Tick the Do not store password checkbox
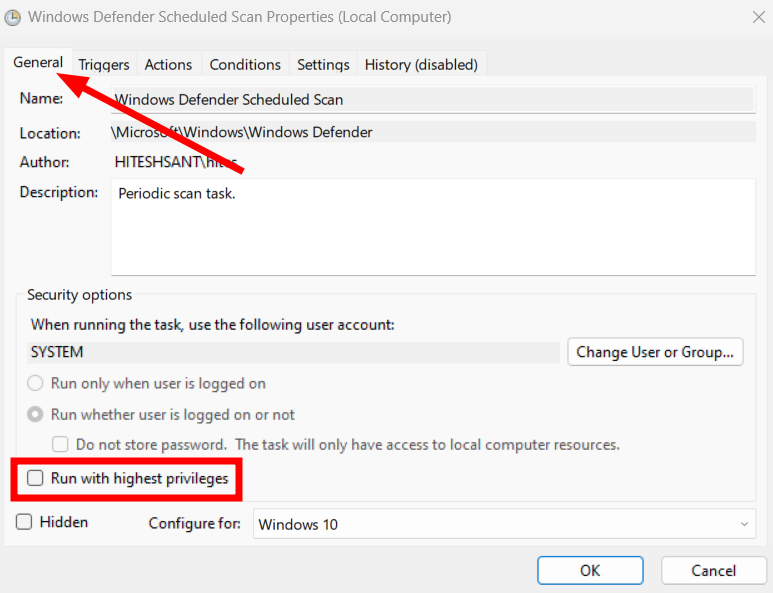Screen dimensions: 773x593 tap(60, 445)
